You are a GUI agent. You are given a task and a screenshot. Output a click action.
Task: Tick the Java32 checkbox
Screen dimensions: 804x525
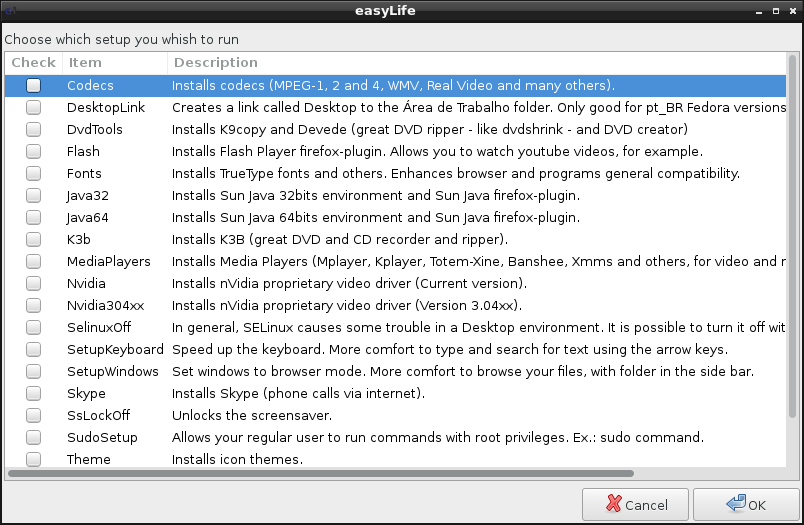pos(33,195)
